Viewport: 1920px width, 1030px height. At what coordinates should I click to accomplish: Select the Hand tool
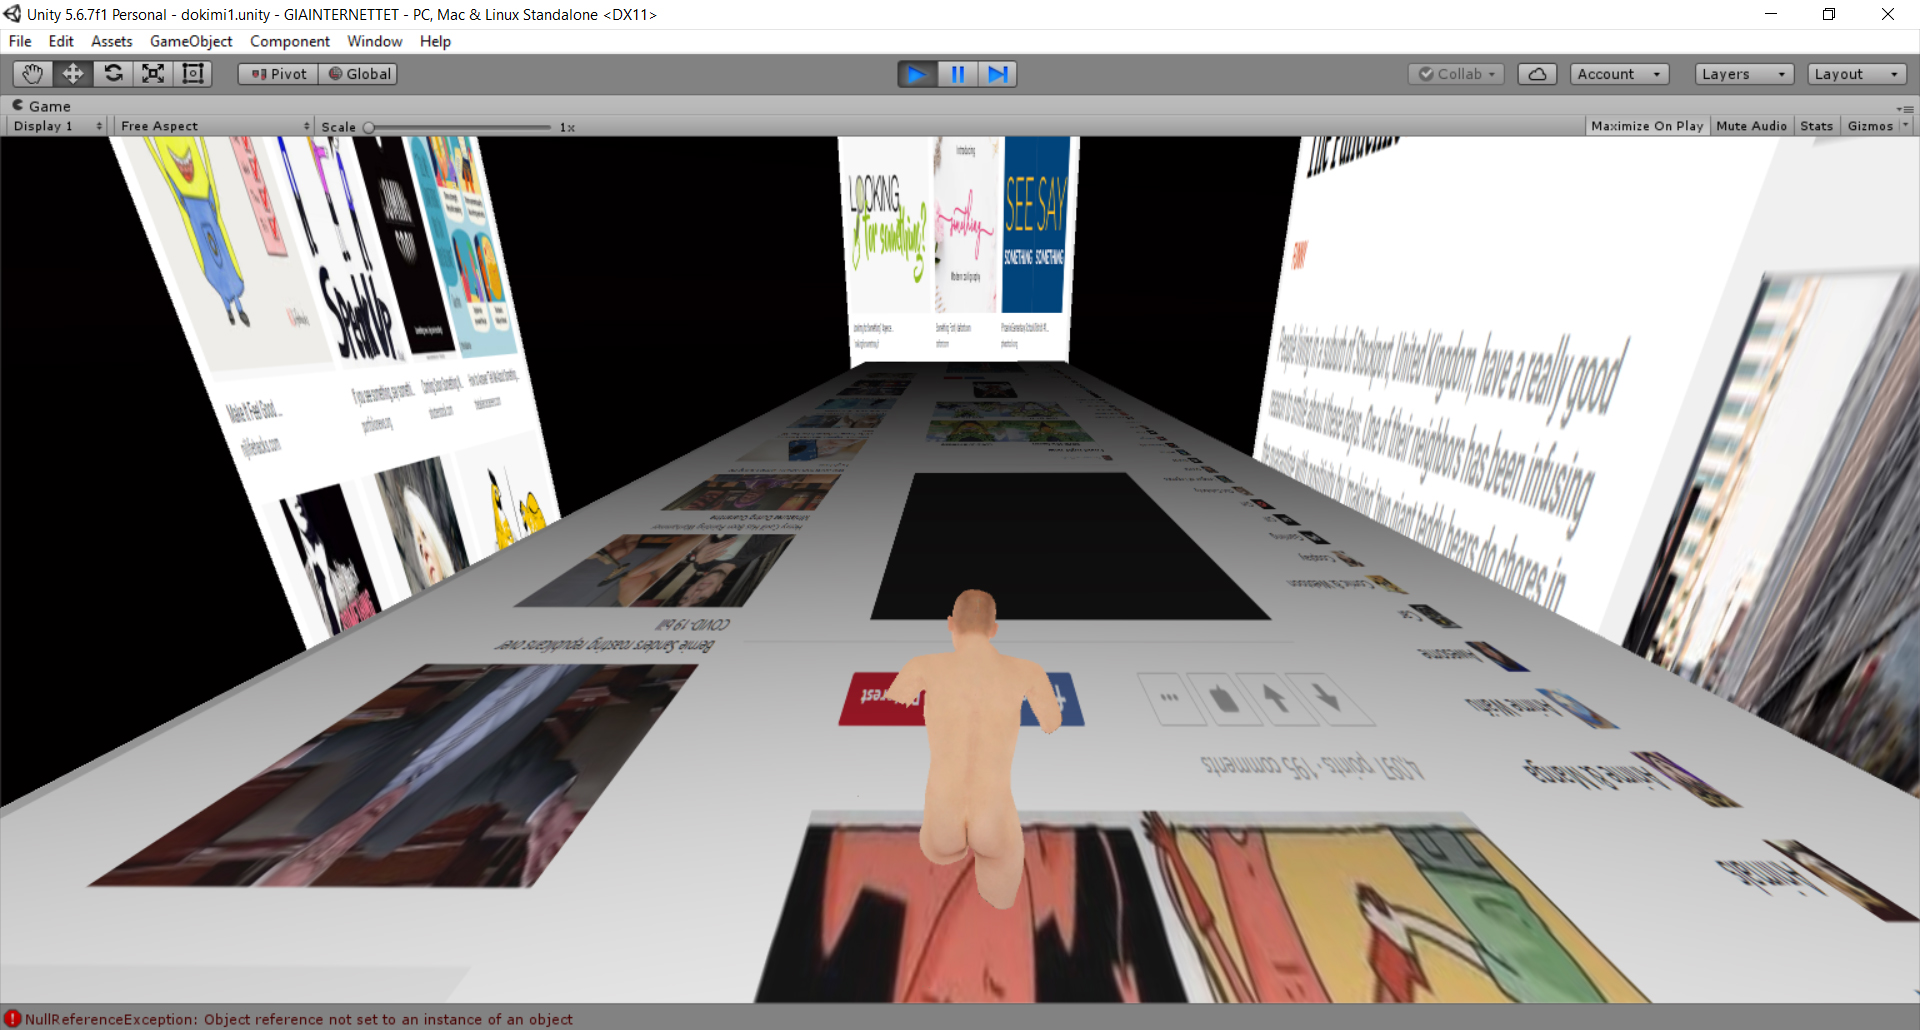33,74
